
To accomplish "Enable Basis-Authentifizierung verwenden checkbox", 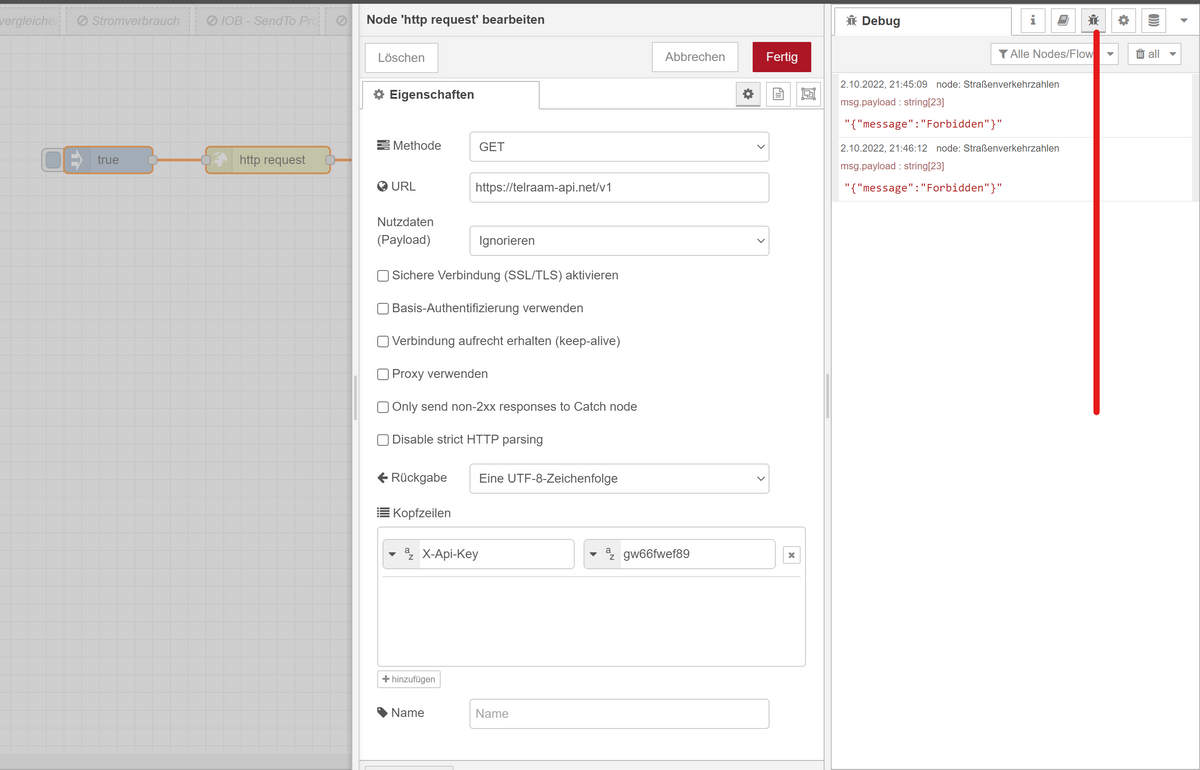I will click(383, 309).
